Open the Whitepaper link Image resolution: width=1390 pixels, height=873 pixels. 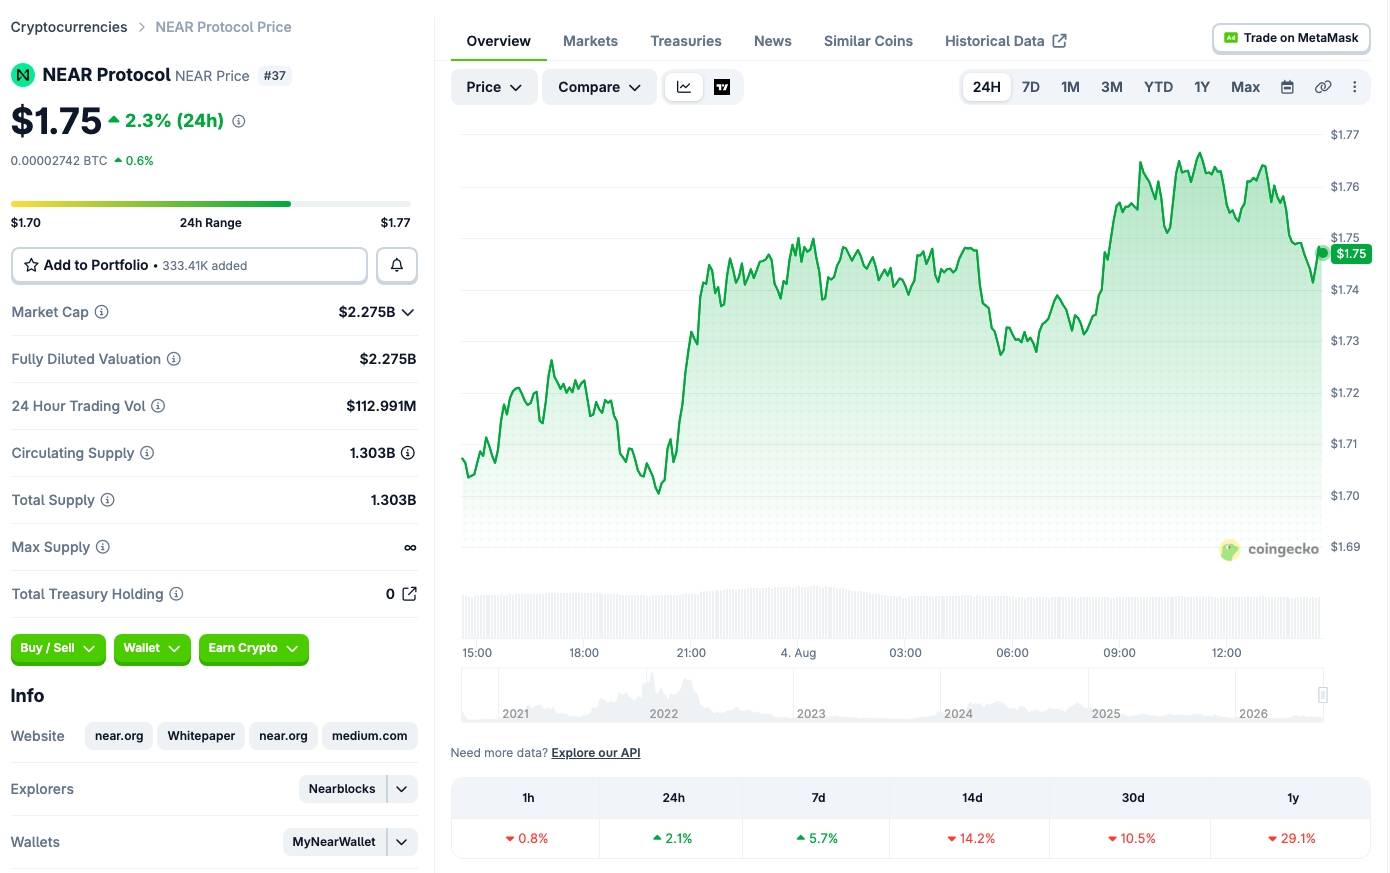tap(201, 736)
